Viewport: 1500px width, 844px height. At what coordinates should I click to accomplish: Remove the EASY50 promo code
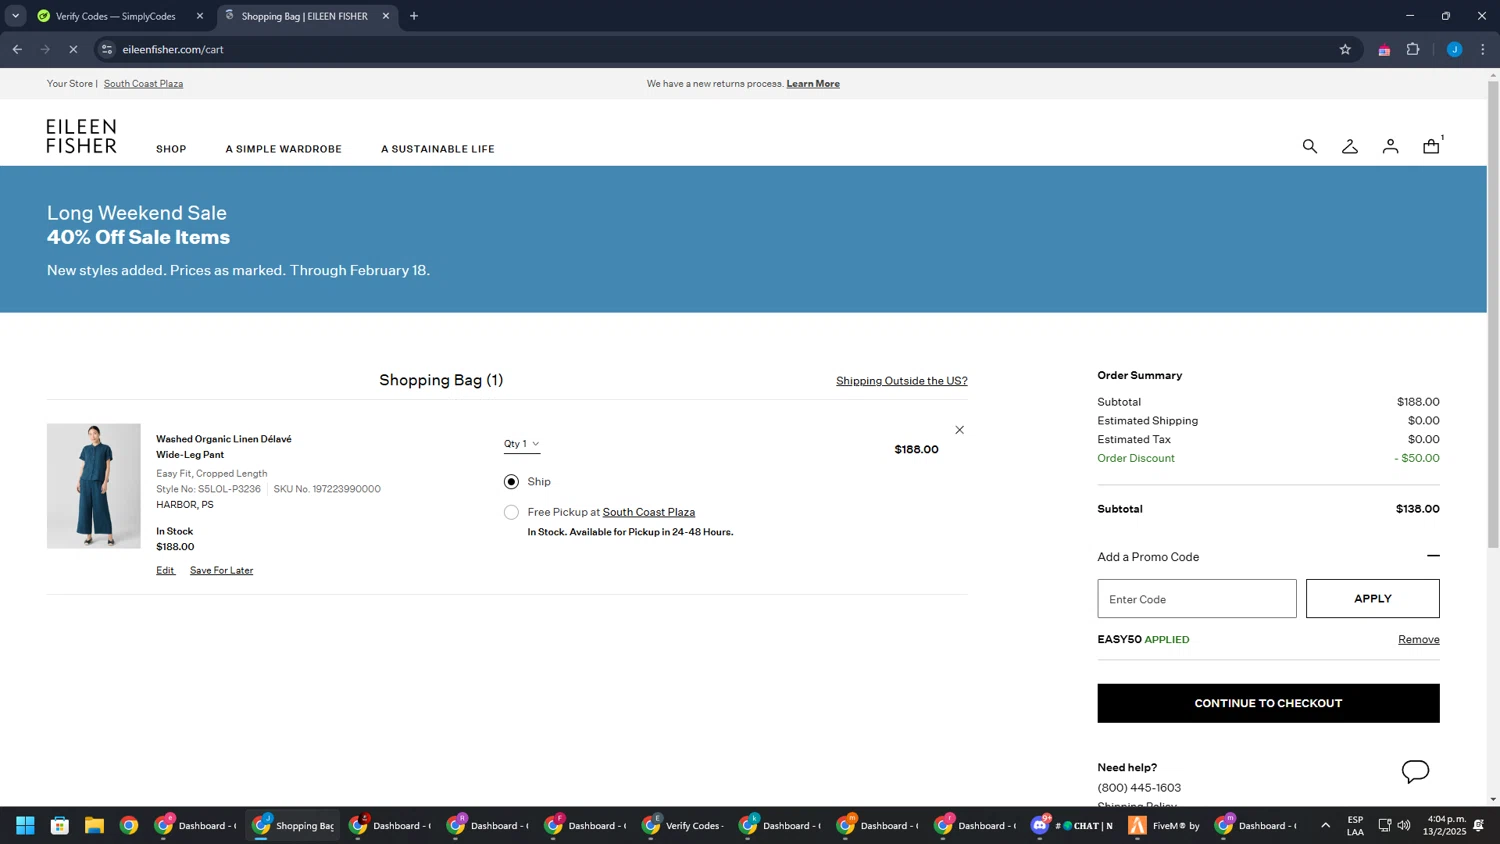tap(1418, 639)
